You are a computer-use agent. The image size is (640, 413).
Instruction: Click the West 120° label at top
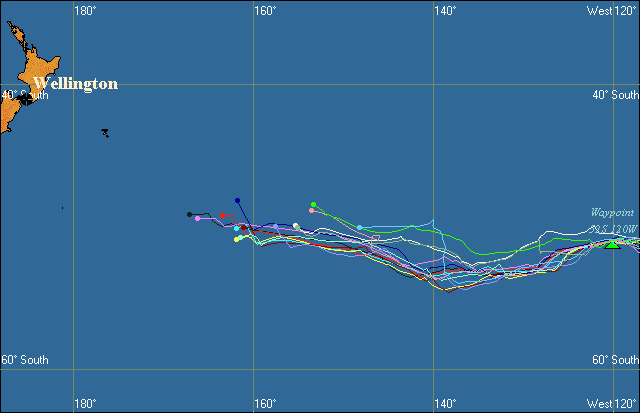(611, 11)
